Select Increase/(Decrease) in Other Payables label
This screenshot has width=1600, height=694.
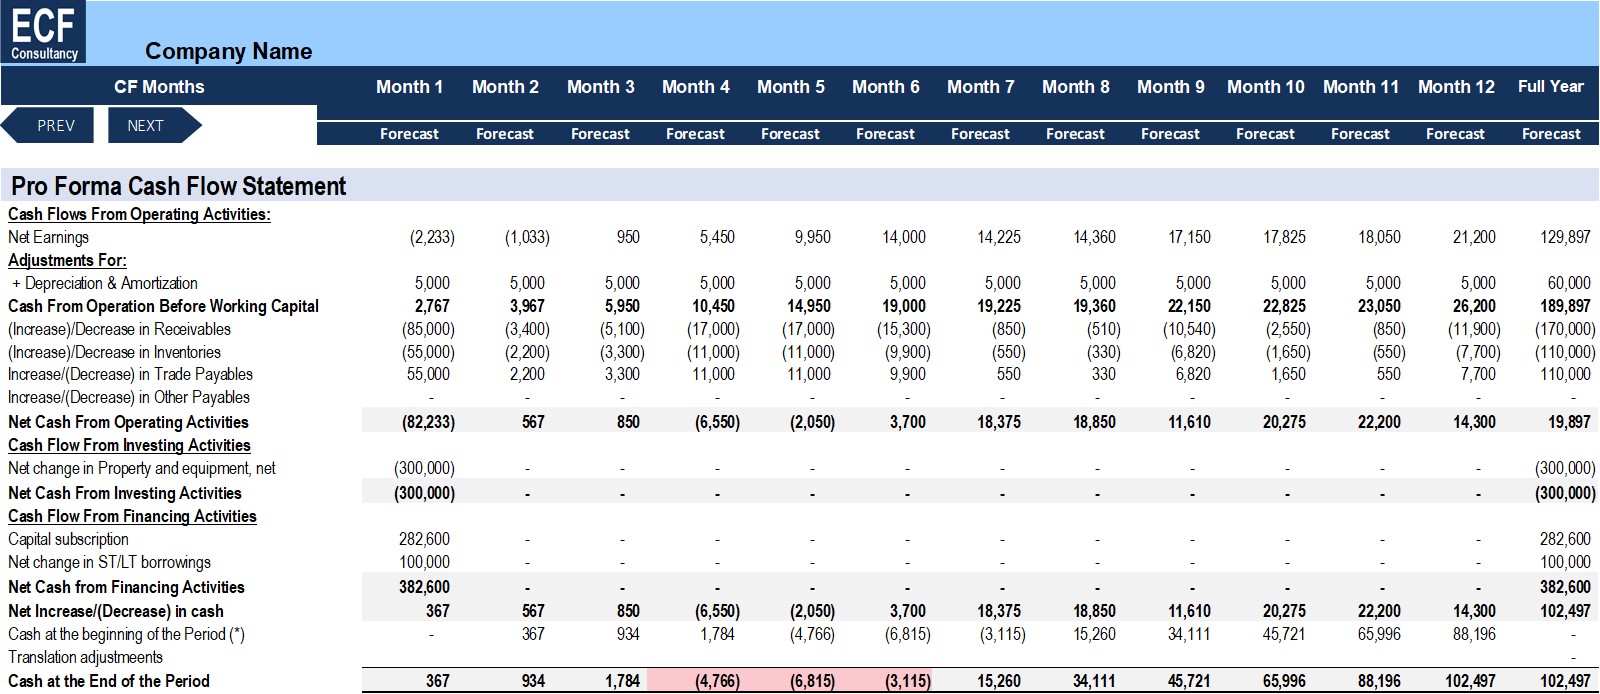[129, 397]
